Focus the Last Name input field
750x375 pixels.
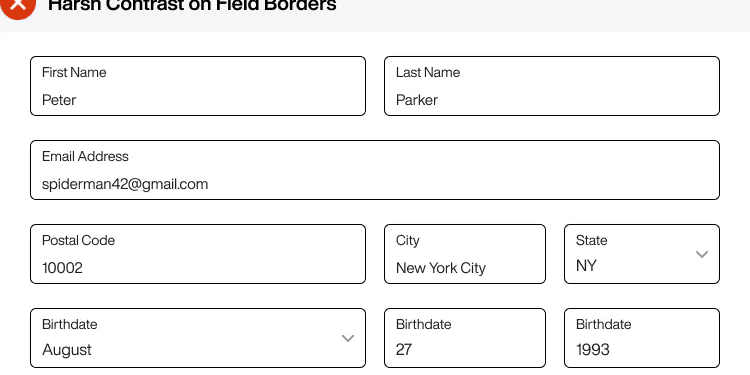[552, 86]
